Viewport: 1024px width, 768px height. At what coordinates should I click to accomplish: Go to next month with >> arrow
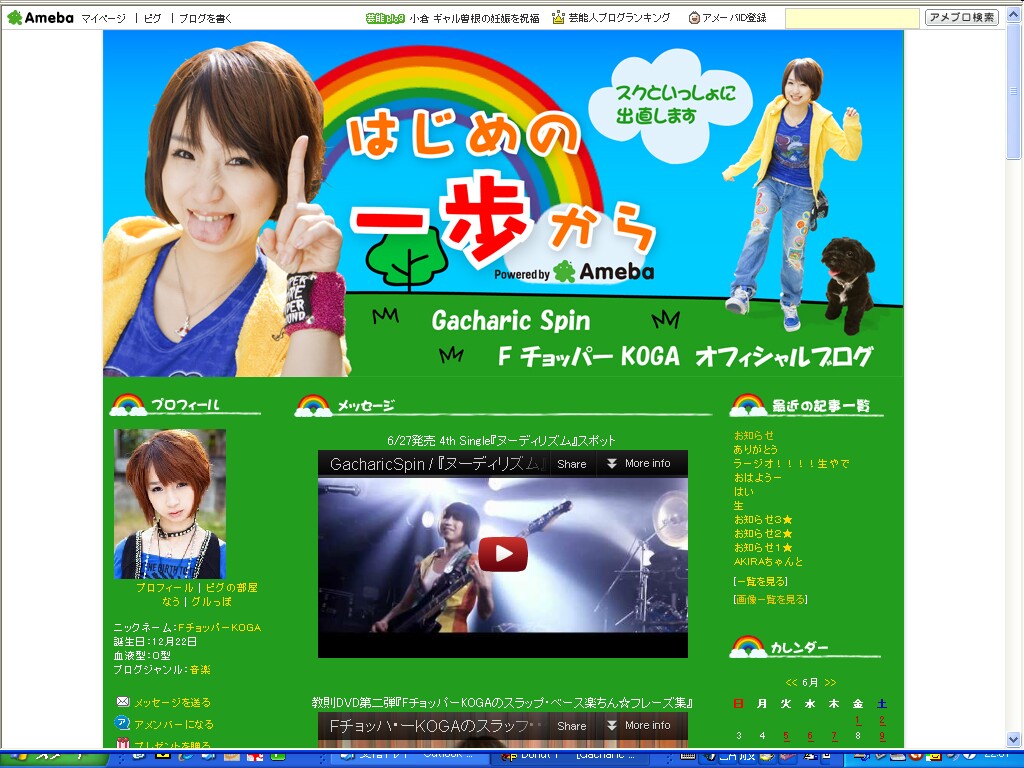tap(830, 682)
